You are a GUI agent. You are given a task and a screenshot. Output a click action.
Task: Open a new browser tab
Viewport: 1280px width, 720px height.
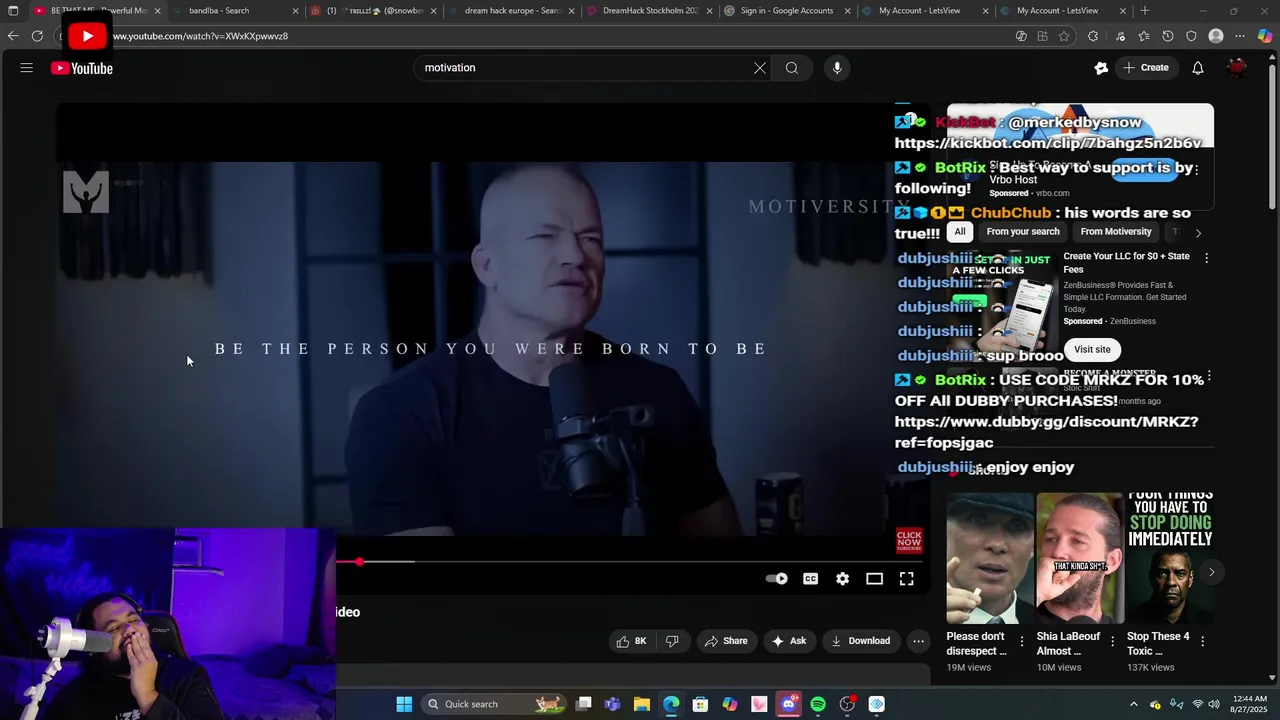[x=1145, y=11]
